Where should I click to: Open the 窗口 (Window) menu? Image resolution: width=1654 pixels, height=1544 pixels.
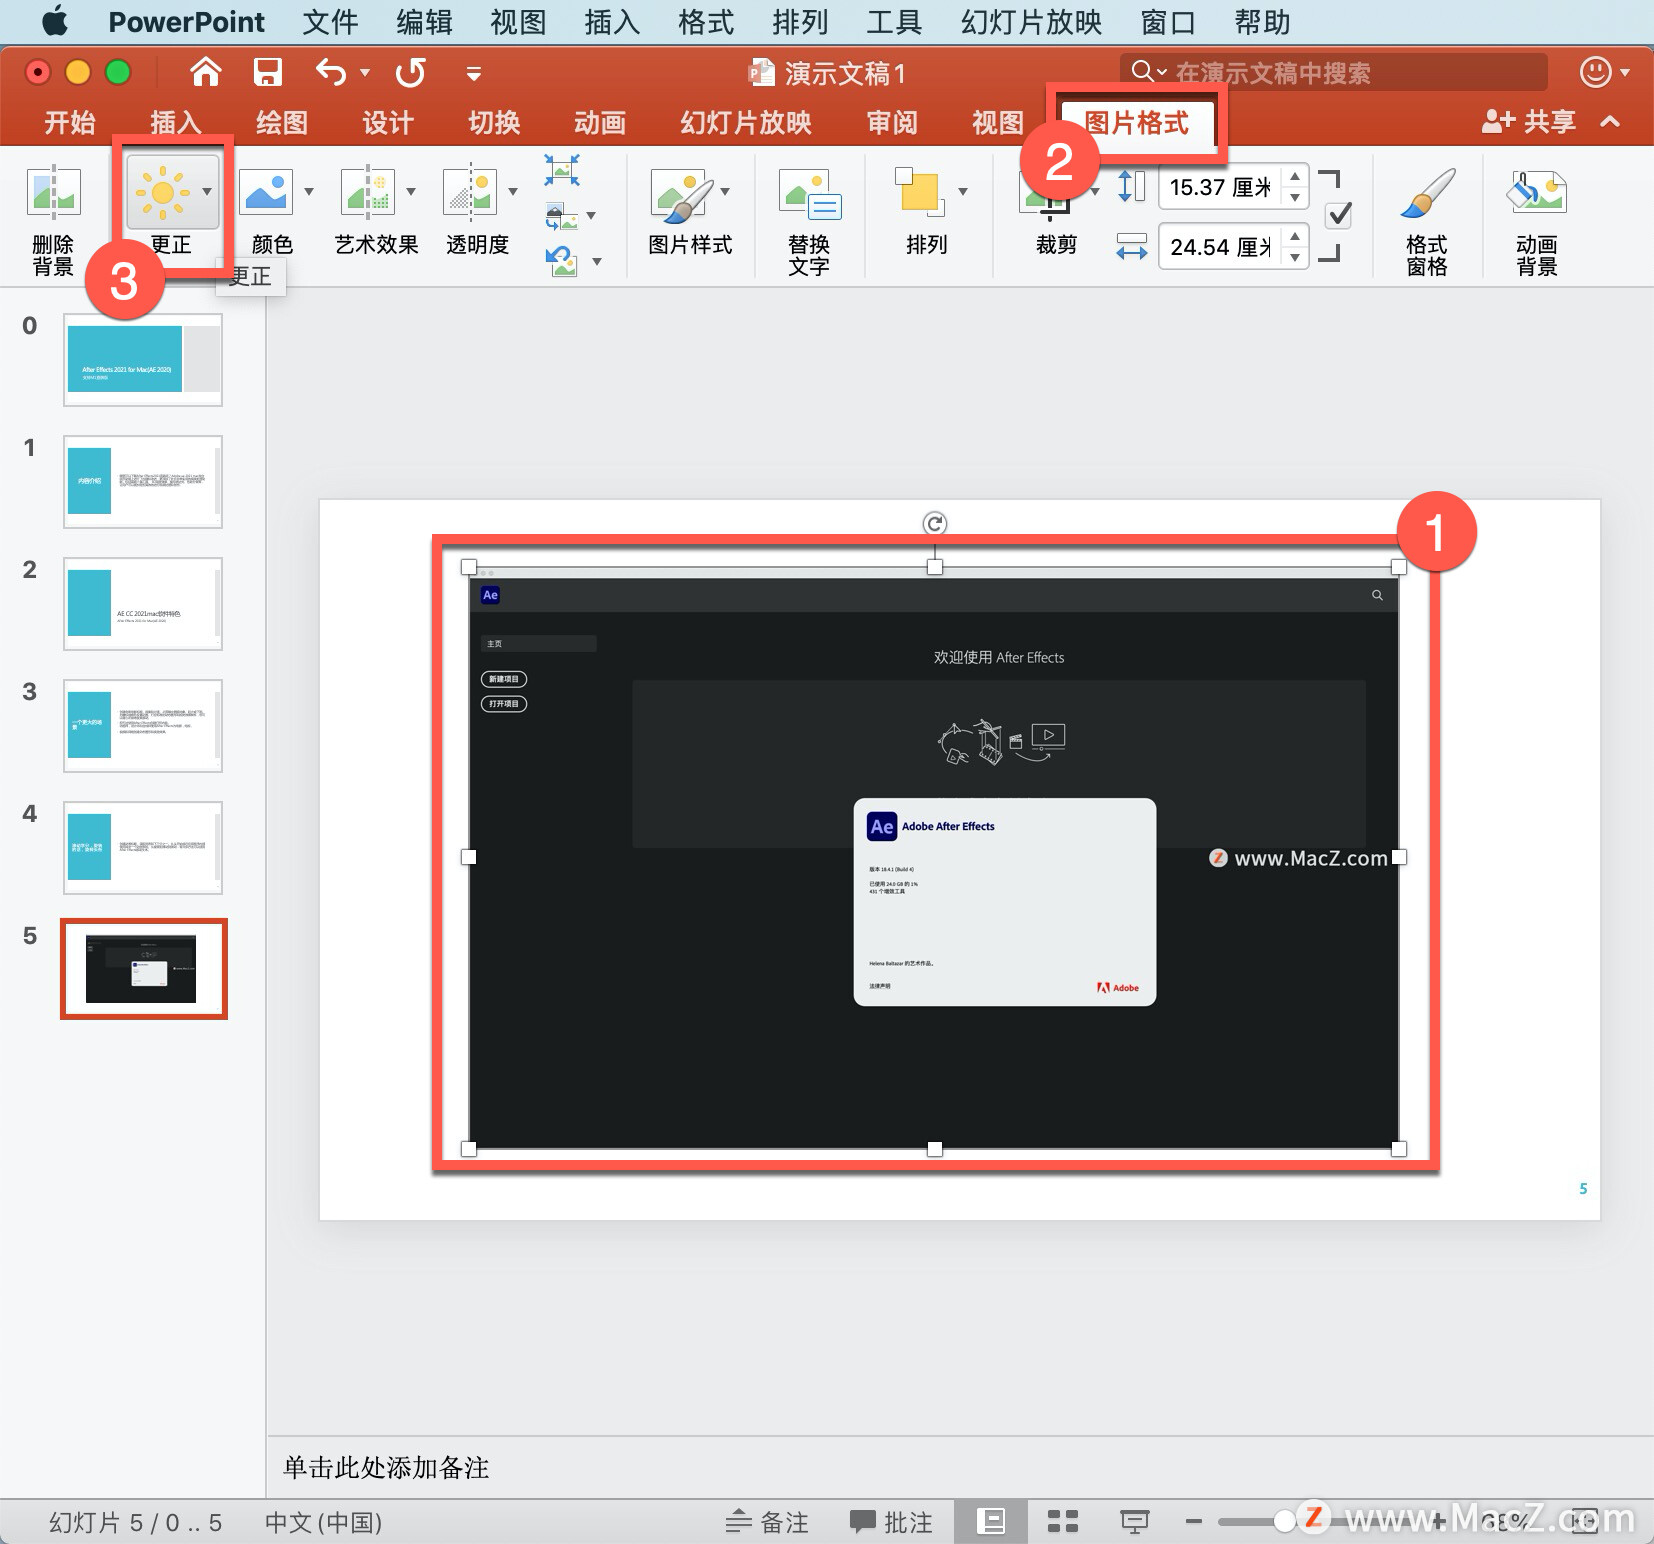coord(1168,21)
